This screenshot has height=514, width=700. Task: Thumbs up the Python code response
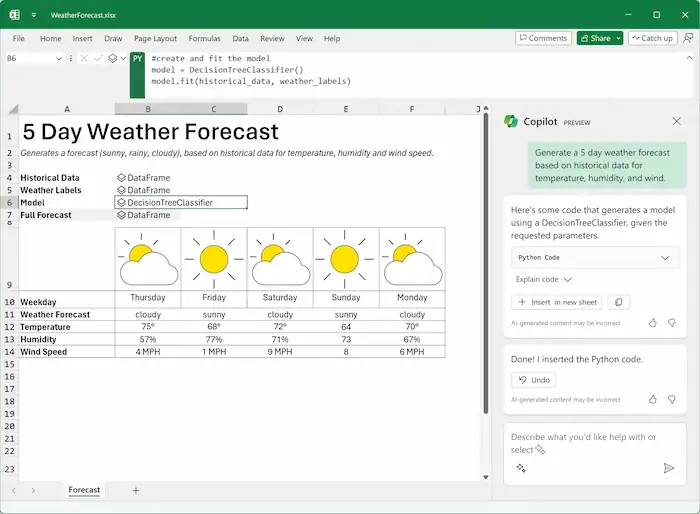[x=653, y=323]
